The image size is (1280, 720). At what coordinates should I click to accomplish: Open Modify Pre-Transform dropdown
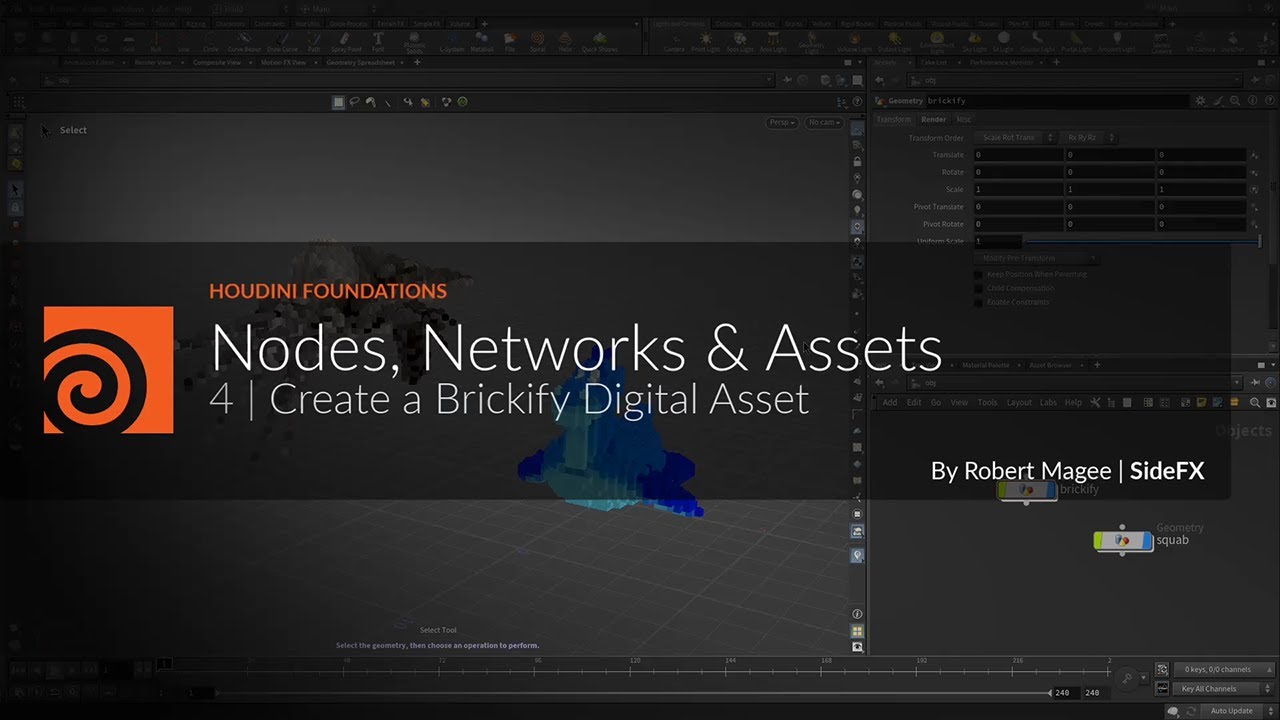pyautogui.click(x=1036, y=258)
